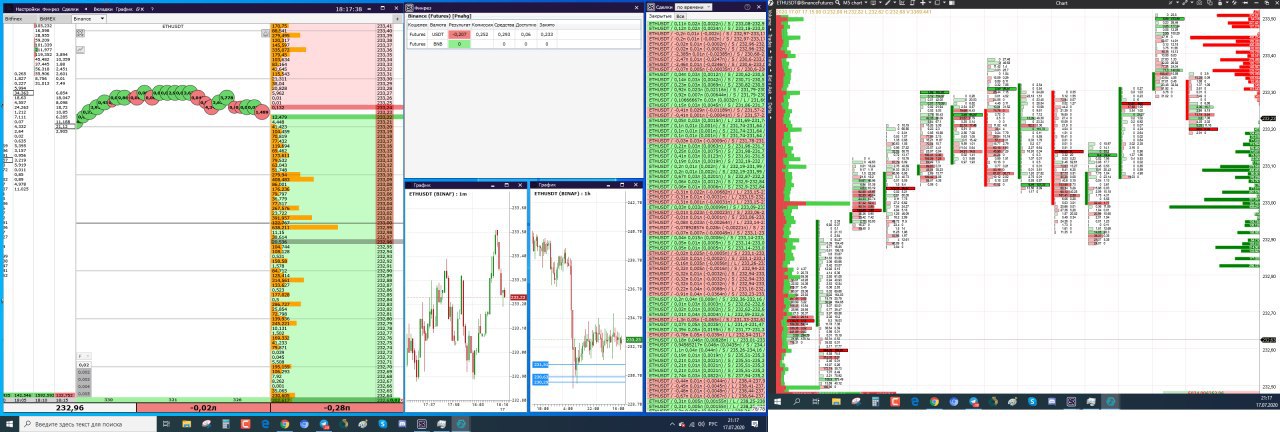Switch to the BitMEX exchange tab
Image resolution: width=1280 pixels, height=432 pixels.
coord(47,19)
